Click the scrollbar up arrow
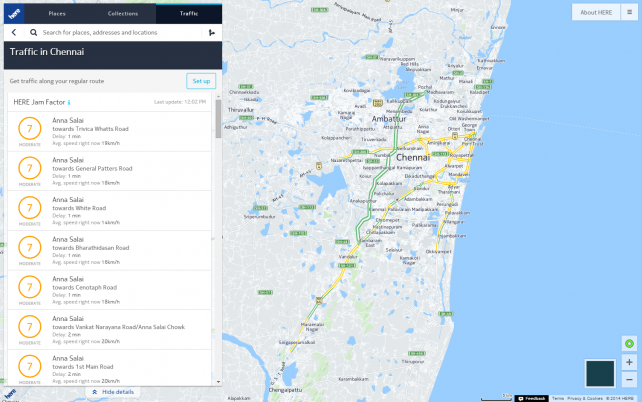The image size is (642, 402). click(218, 97)
